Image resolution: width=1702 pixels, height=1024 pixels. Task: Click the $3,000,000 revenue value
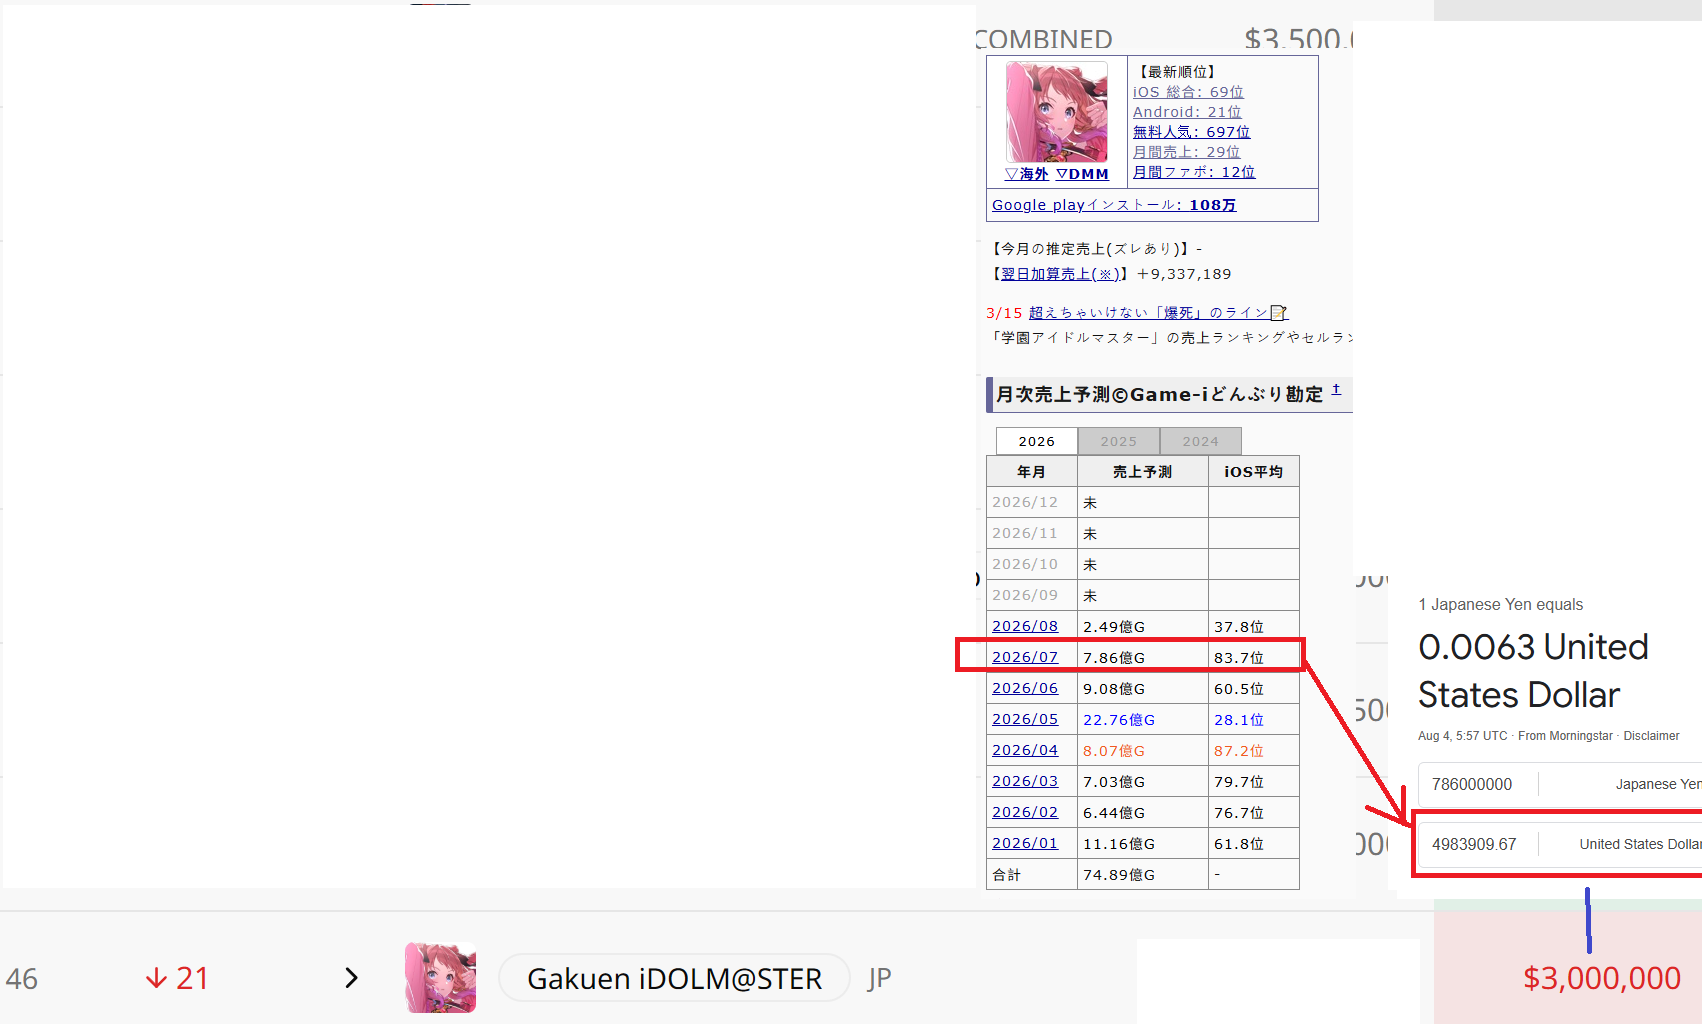point(1601,978)
